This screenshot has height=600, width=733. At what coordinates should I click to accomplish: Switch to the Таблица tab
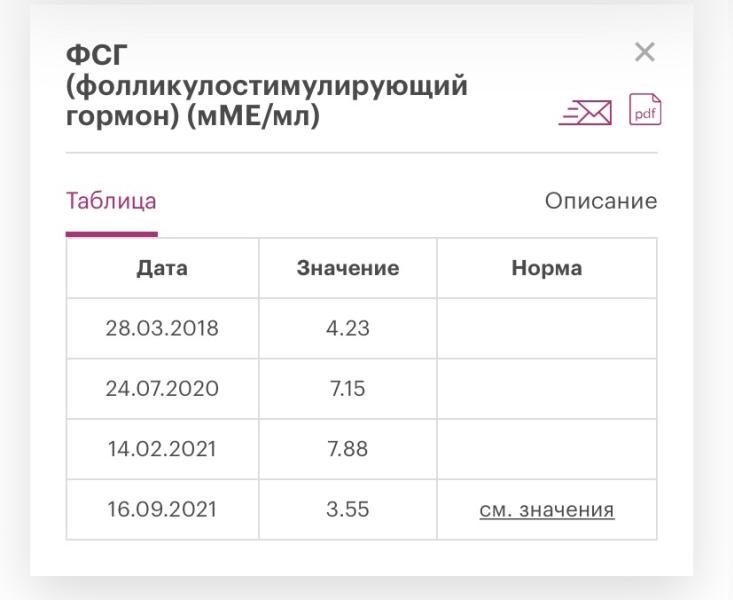click(111, 201)
